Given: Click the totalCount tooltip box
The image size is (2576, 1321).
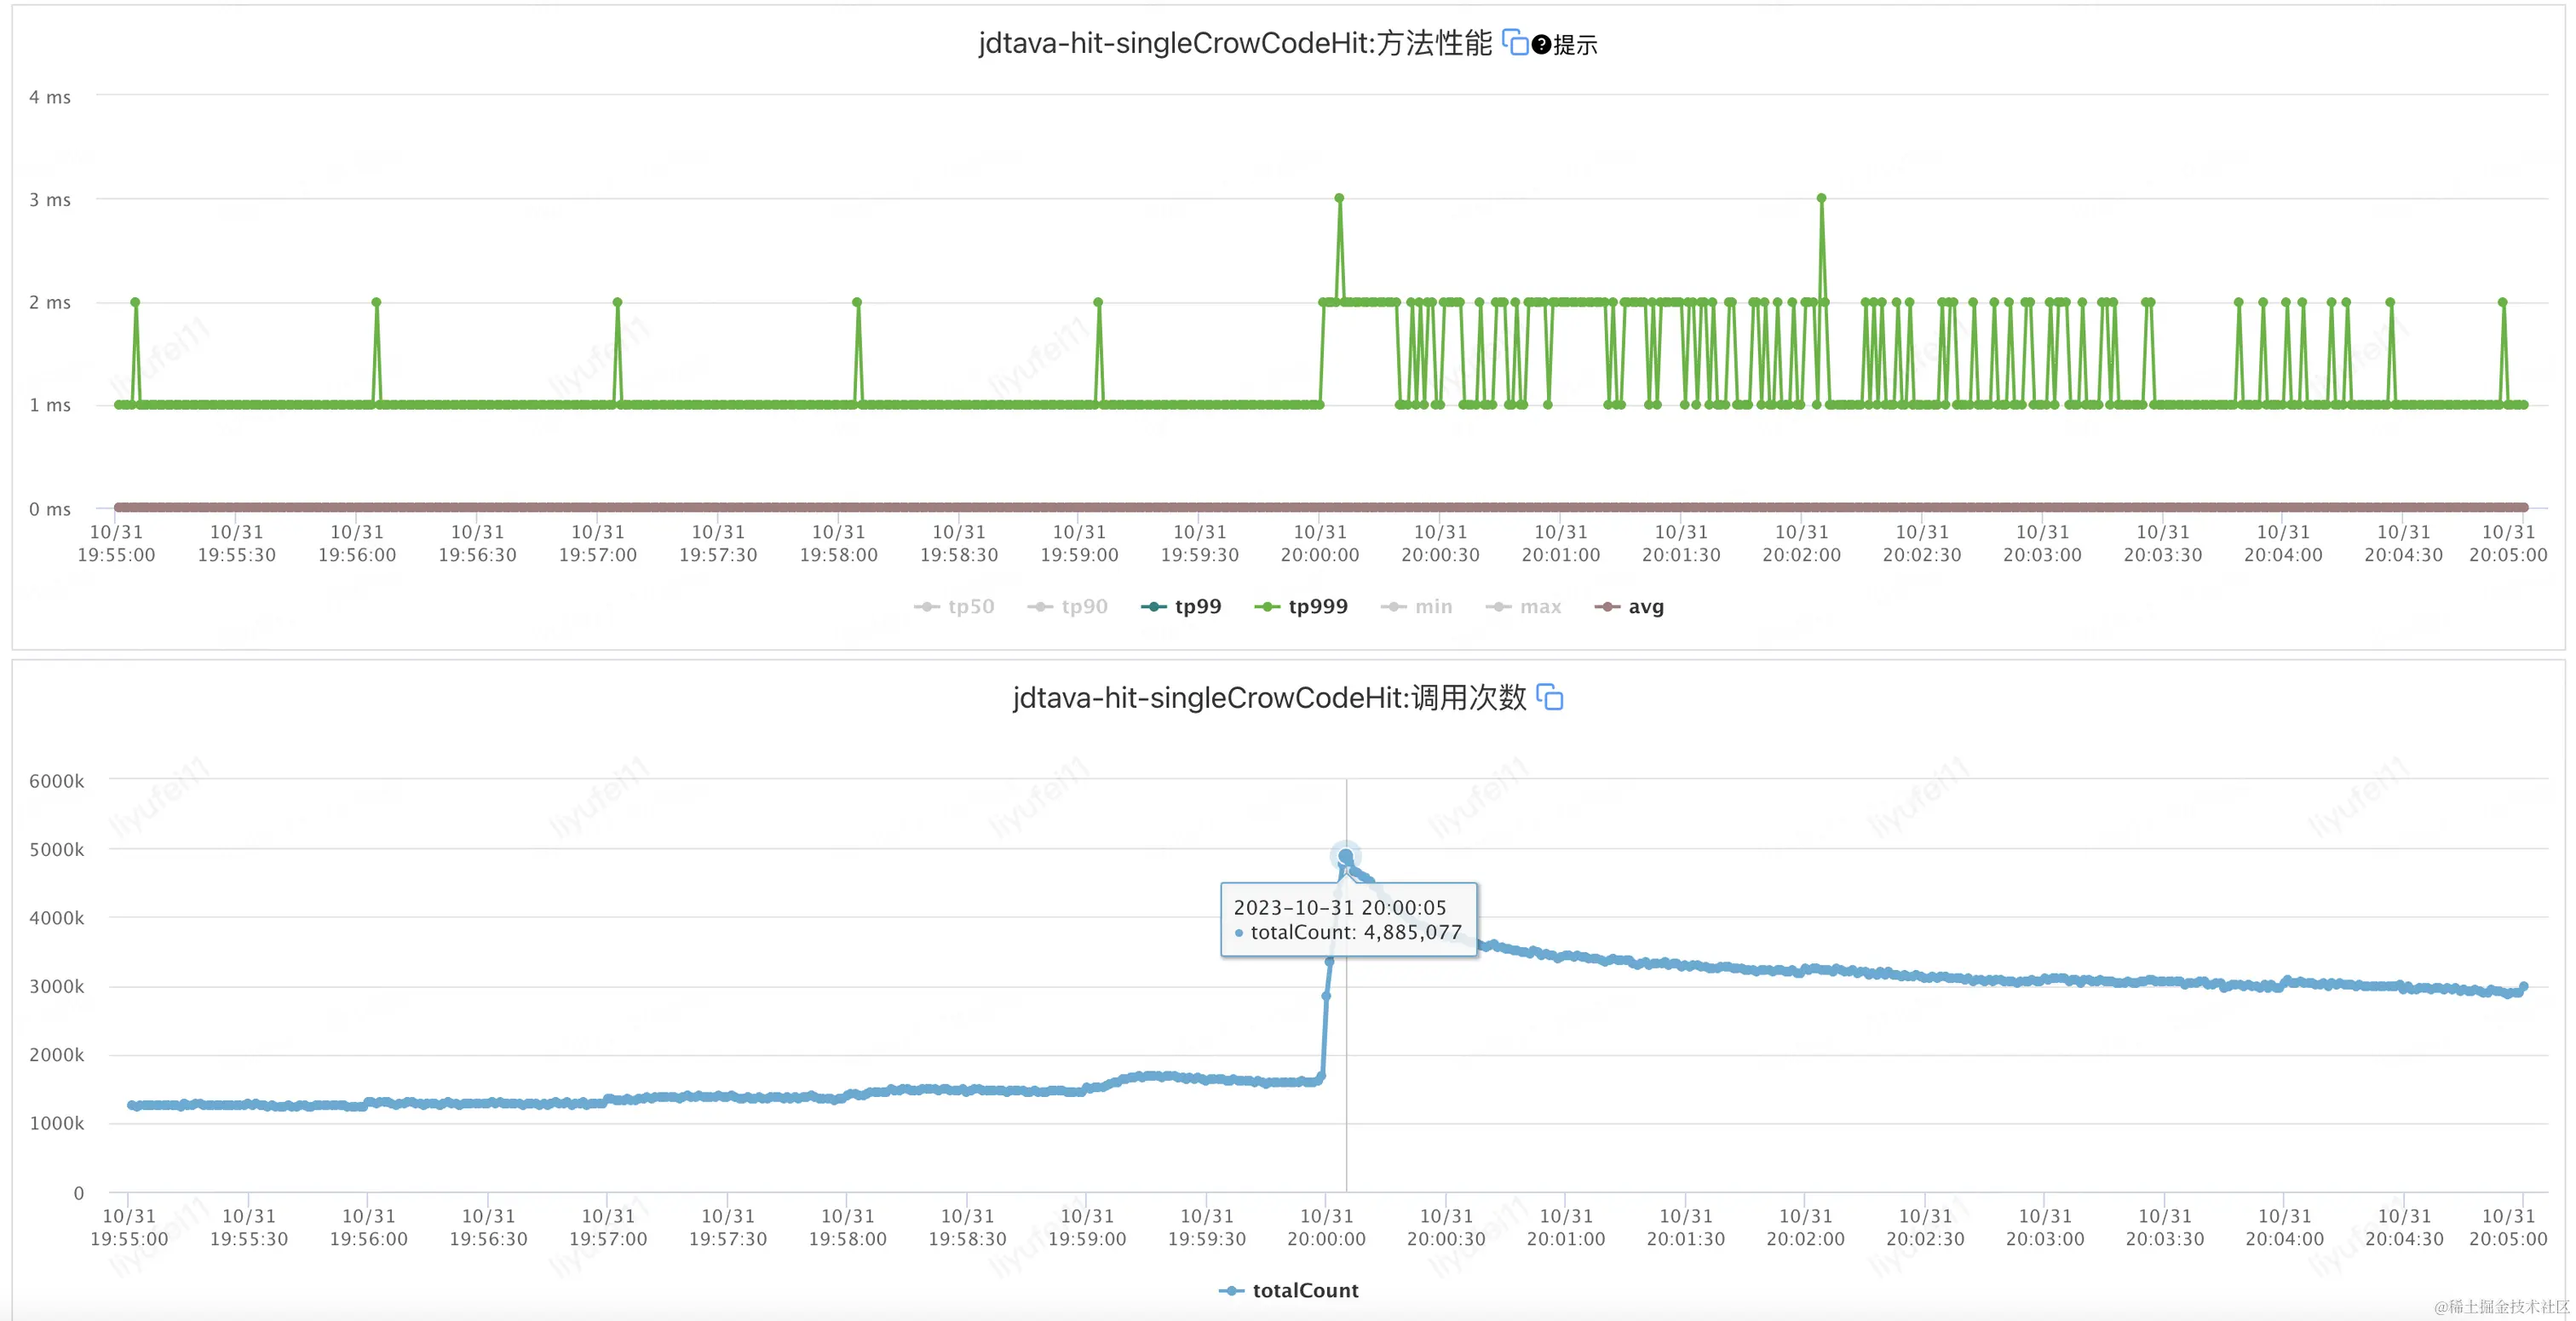Looking at the screenshot, I should [x=1348, y=920].
